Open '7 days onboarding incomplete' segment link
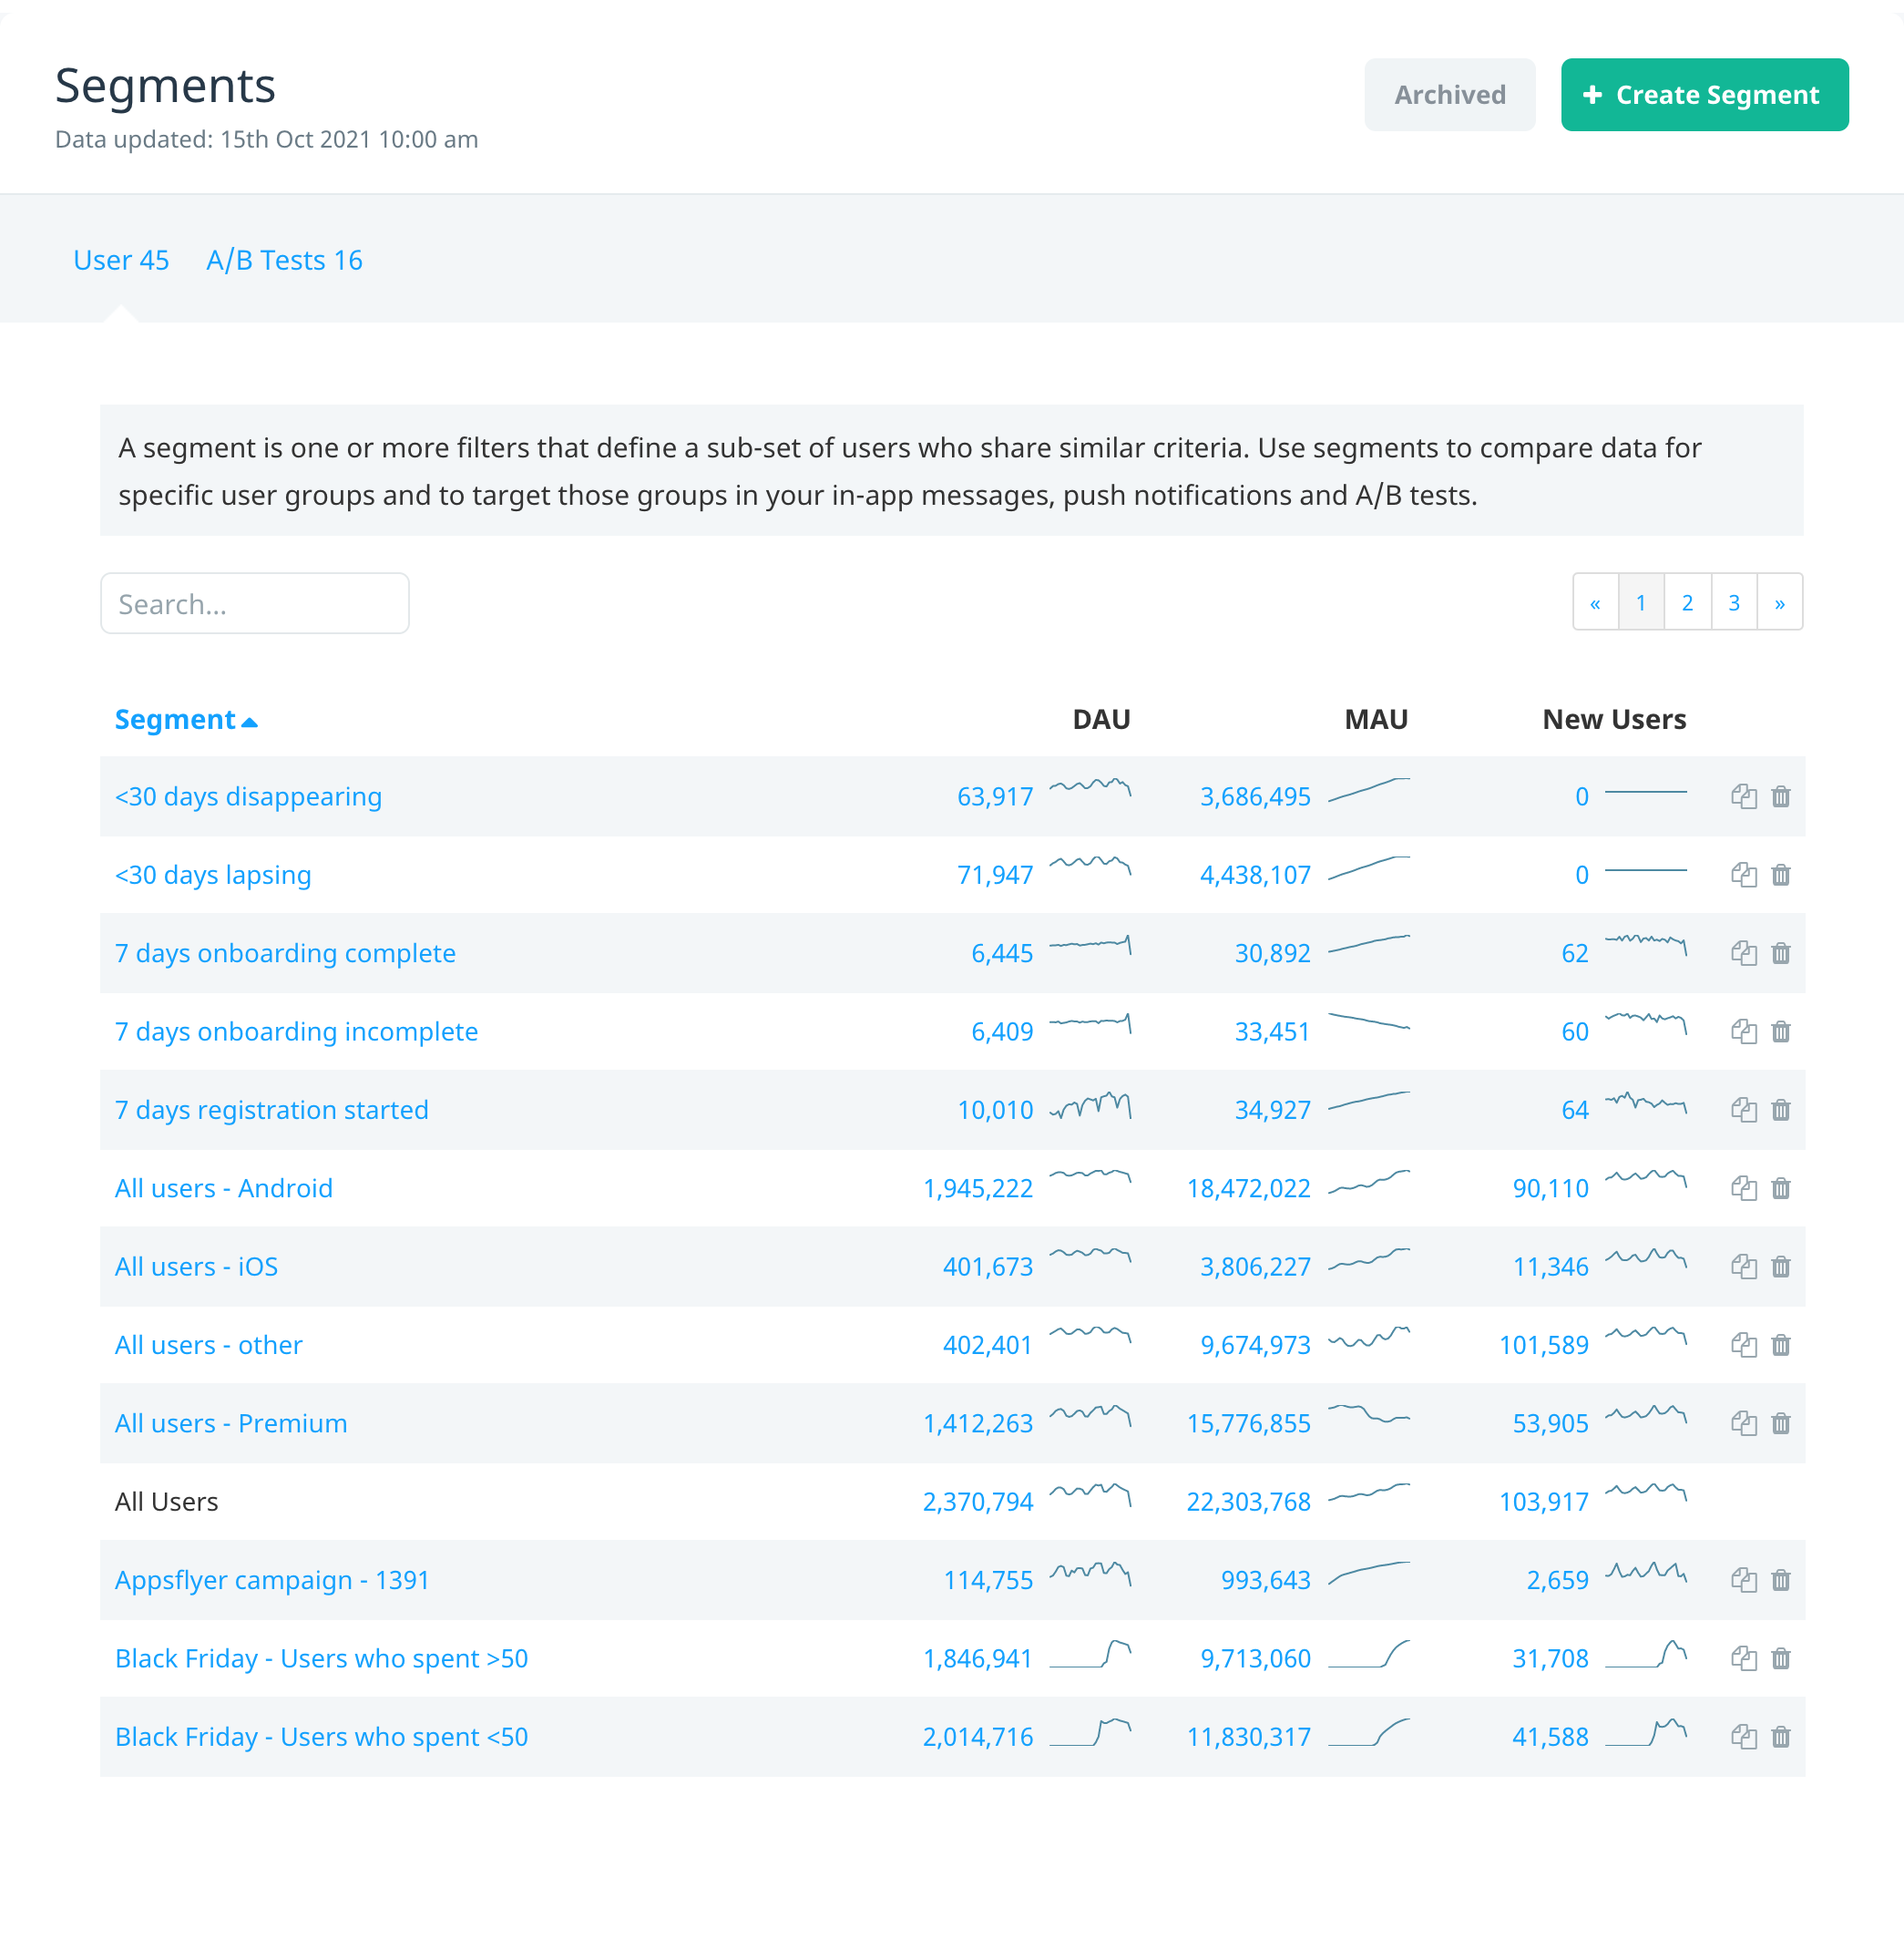The width and height of the screenshot is (1904, 1939). tap(296, 1031)
